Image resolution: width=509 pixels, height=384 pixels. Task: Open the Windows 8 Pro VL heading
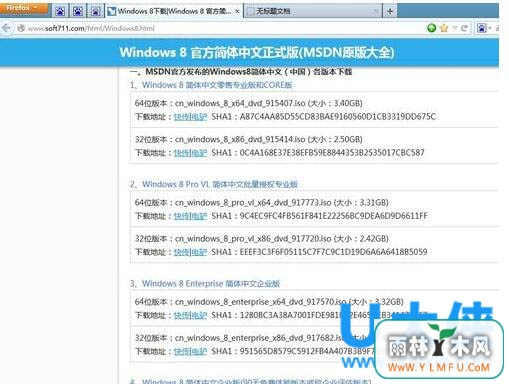click(x=220, y=184)
